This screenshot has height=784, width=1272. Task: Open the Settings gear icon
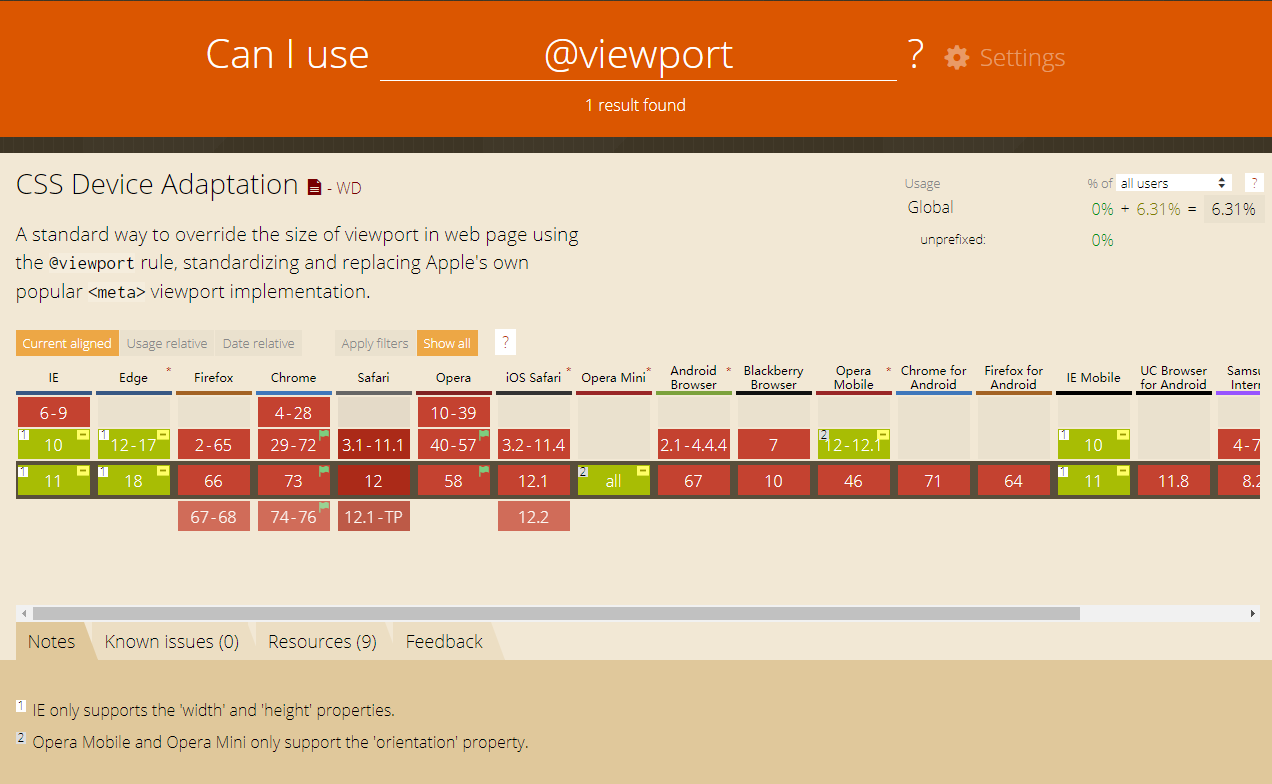coord(957,57)
